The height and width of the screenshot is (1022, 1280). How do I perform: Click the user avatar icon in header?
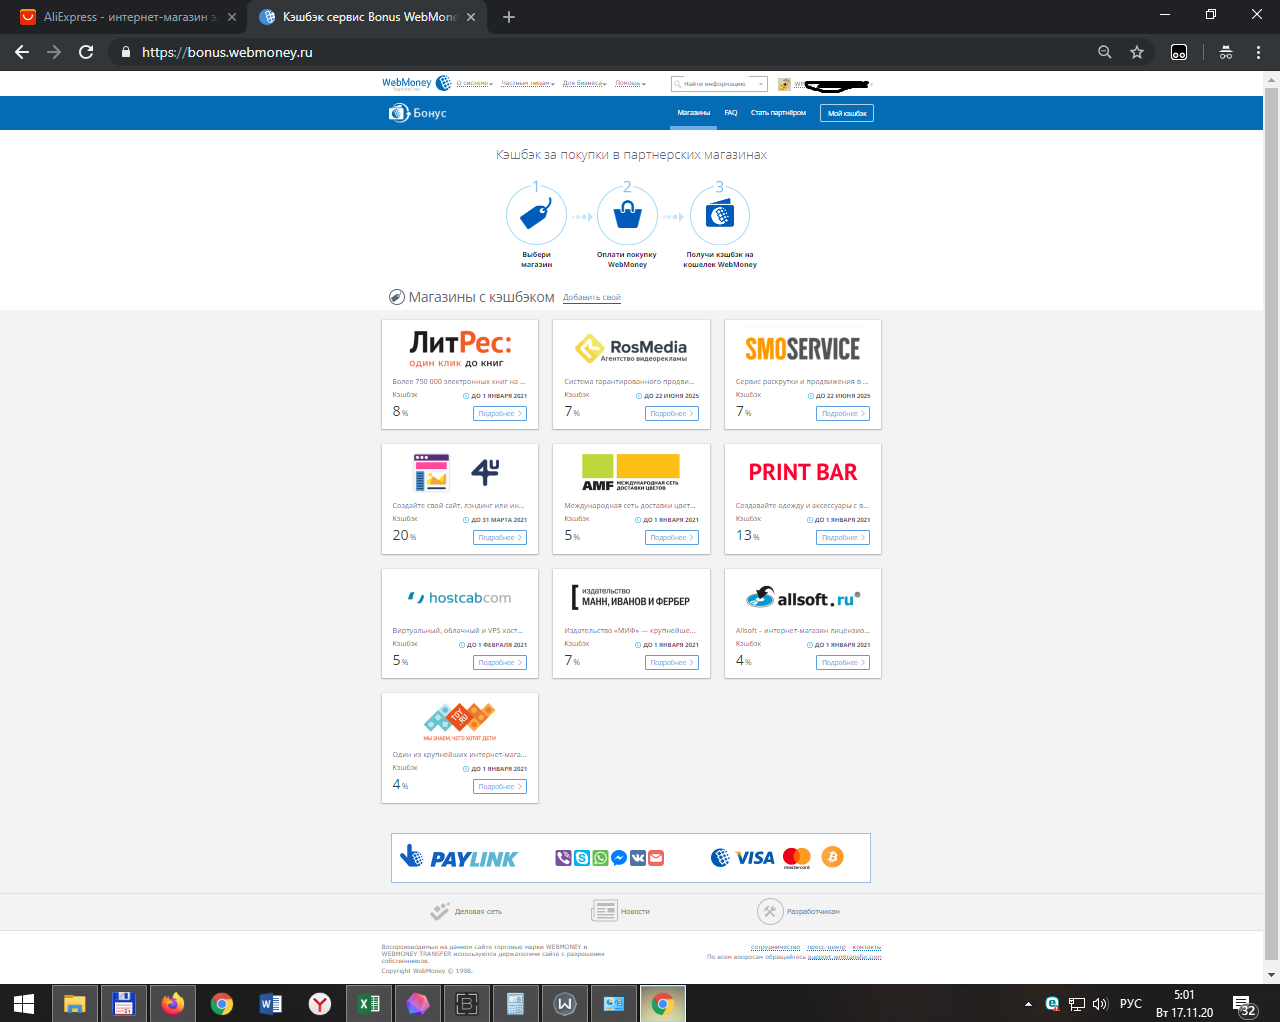pyautogui.click(x=785, y=84)
